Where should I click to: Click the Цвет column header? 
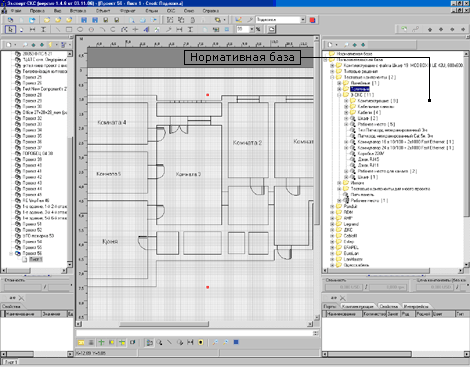coord(443,314)
